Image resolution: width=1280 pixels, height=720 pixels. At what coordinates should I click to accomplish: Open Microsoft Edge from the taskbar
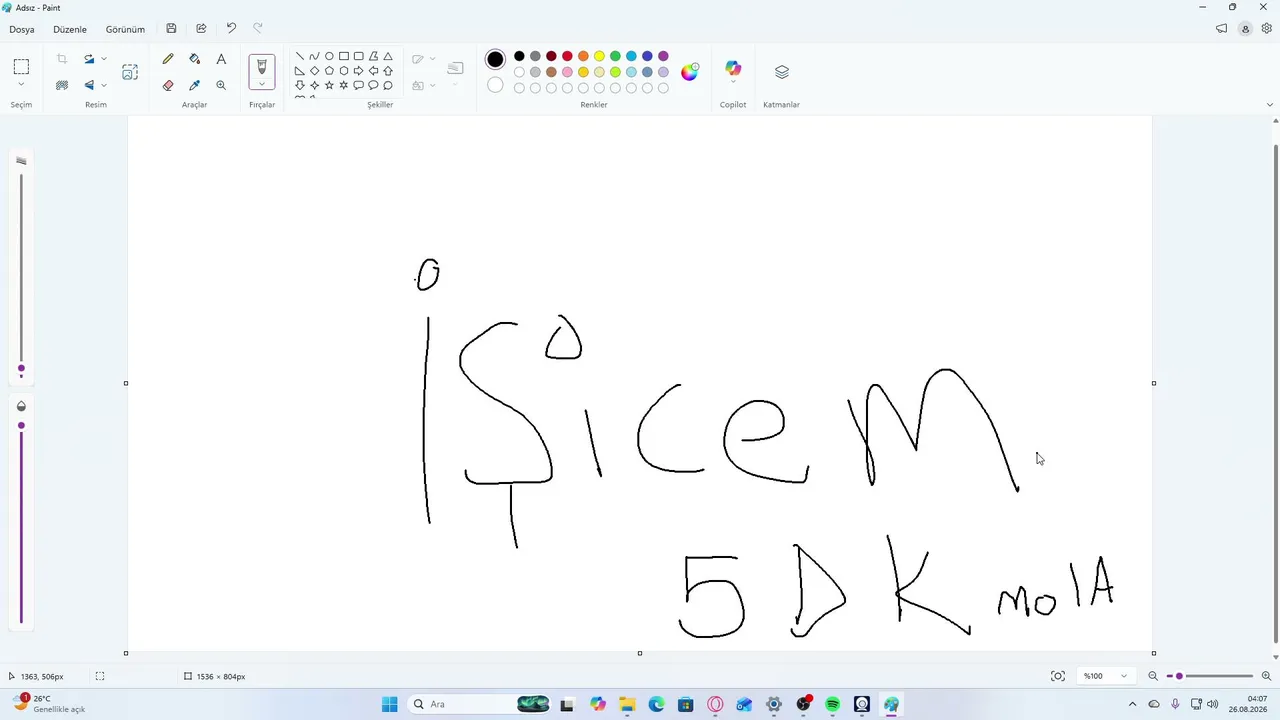[x=656, y=704]
